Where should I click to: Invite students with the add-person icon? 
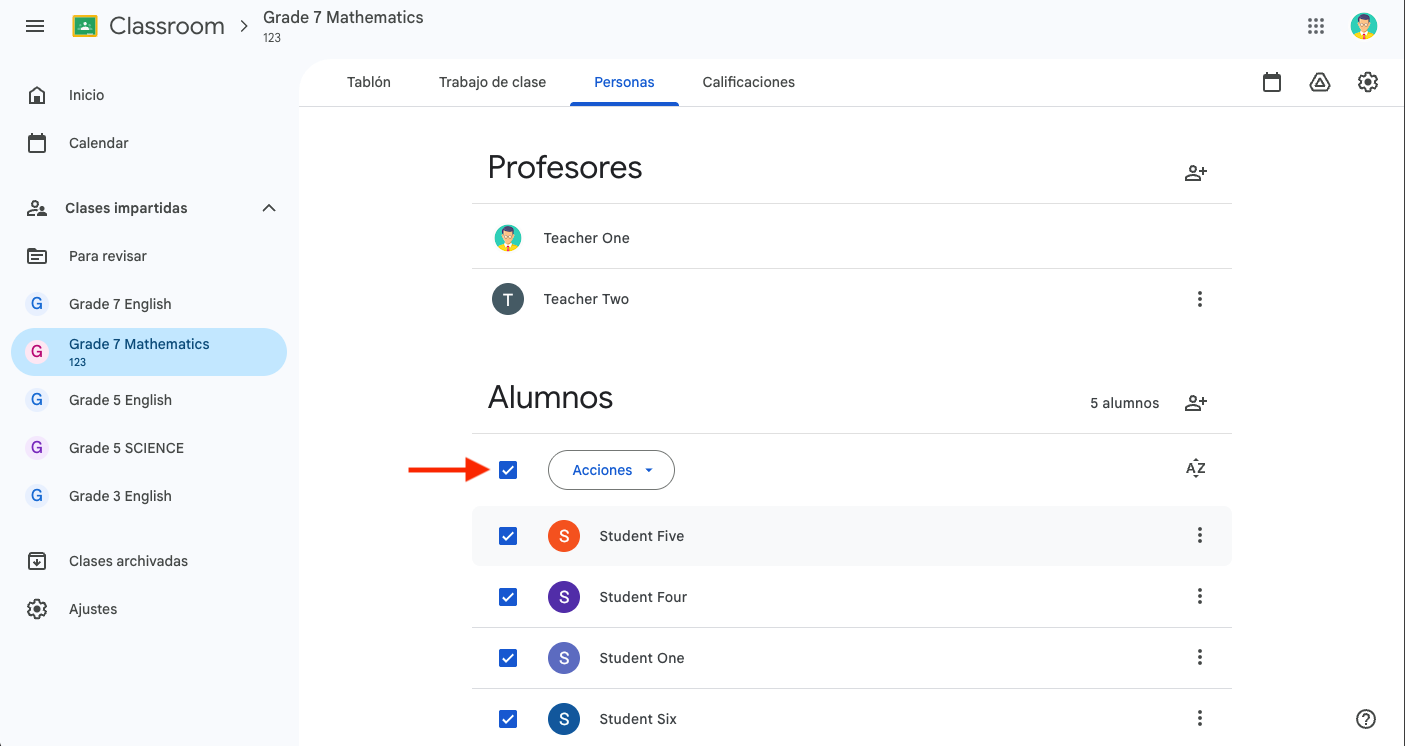pos(1195,403)
